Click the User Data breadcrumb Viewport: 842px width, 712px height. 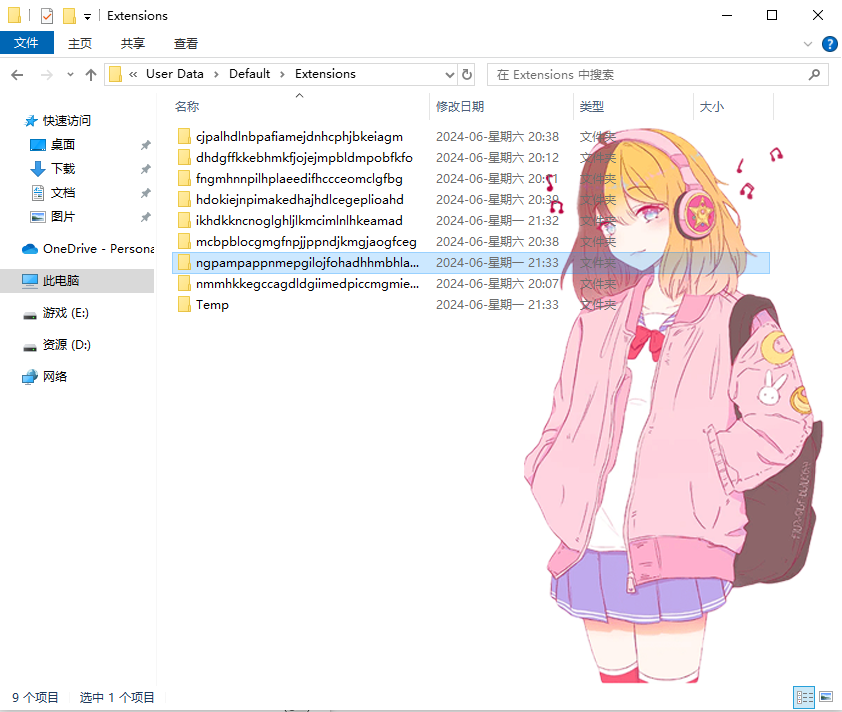point(175,74)
